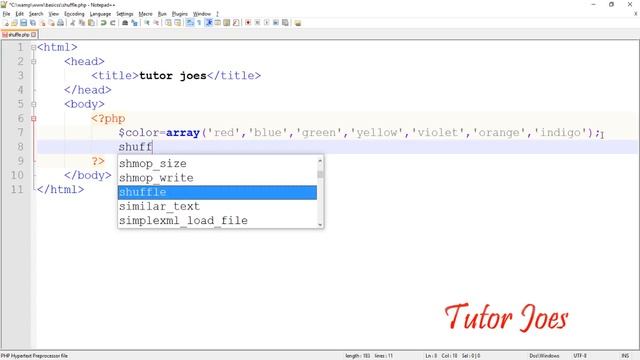The width and height of the screenshot is (640, 360).
Task: Click line number 7 in the margin
Action: pos(20,133)
